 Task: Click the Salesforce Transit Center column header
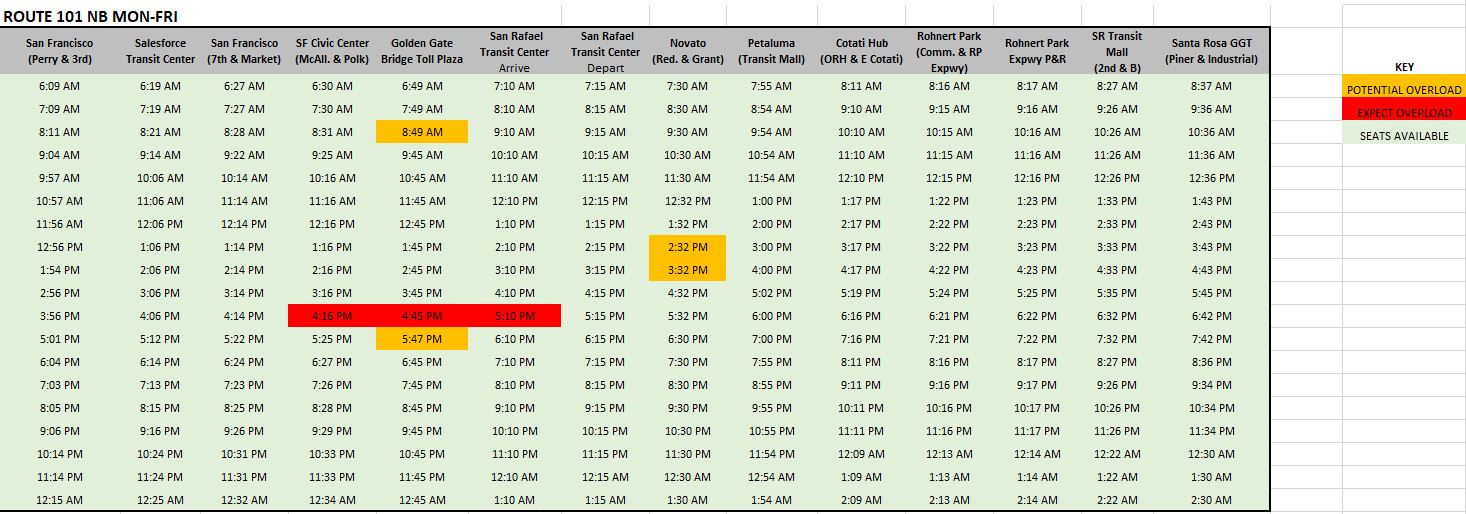(160, 51)
